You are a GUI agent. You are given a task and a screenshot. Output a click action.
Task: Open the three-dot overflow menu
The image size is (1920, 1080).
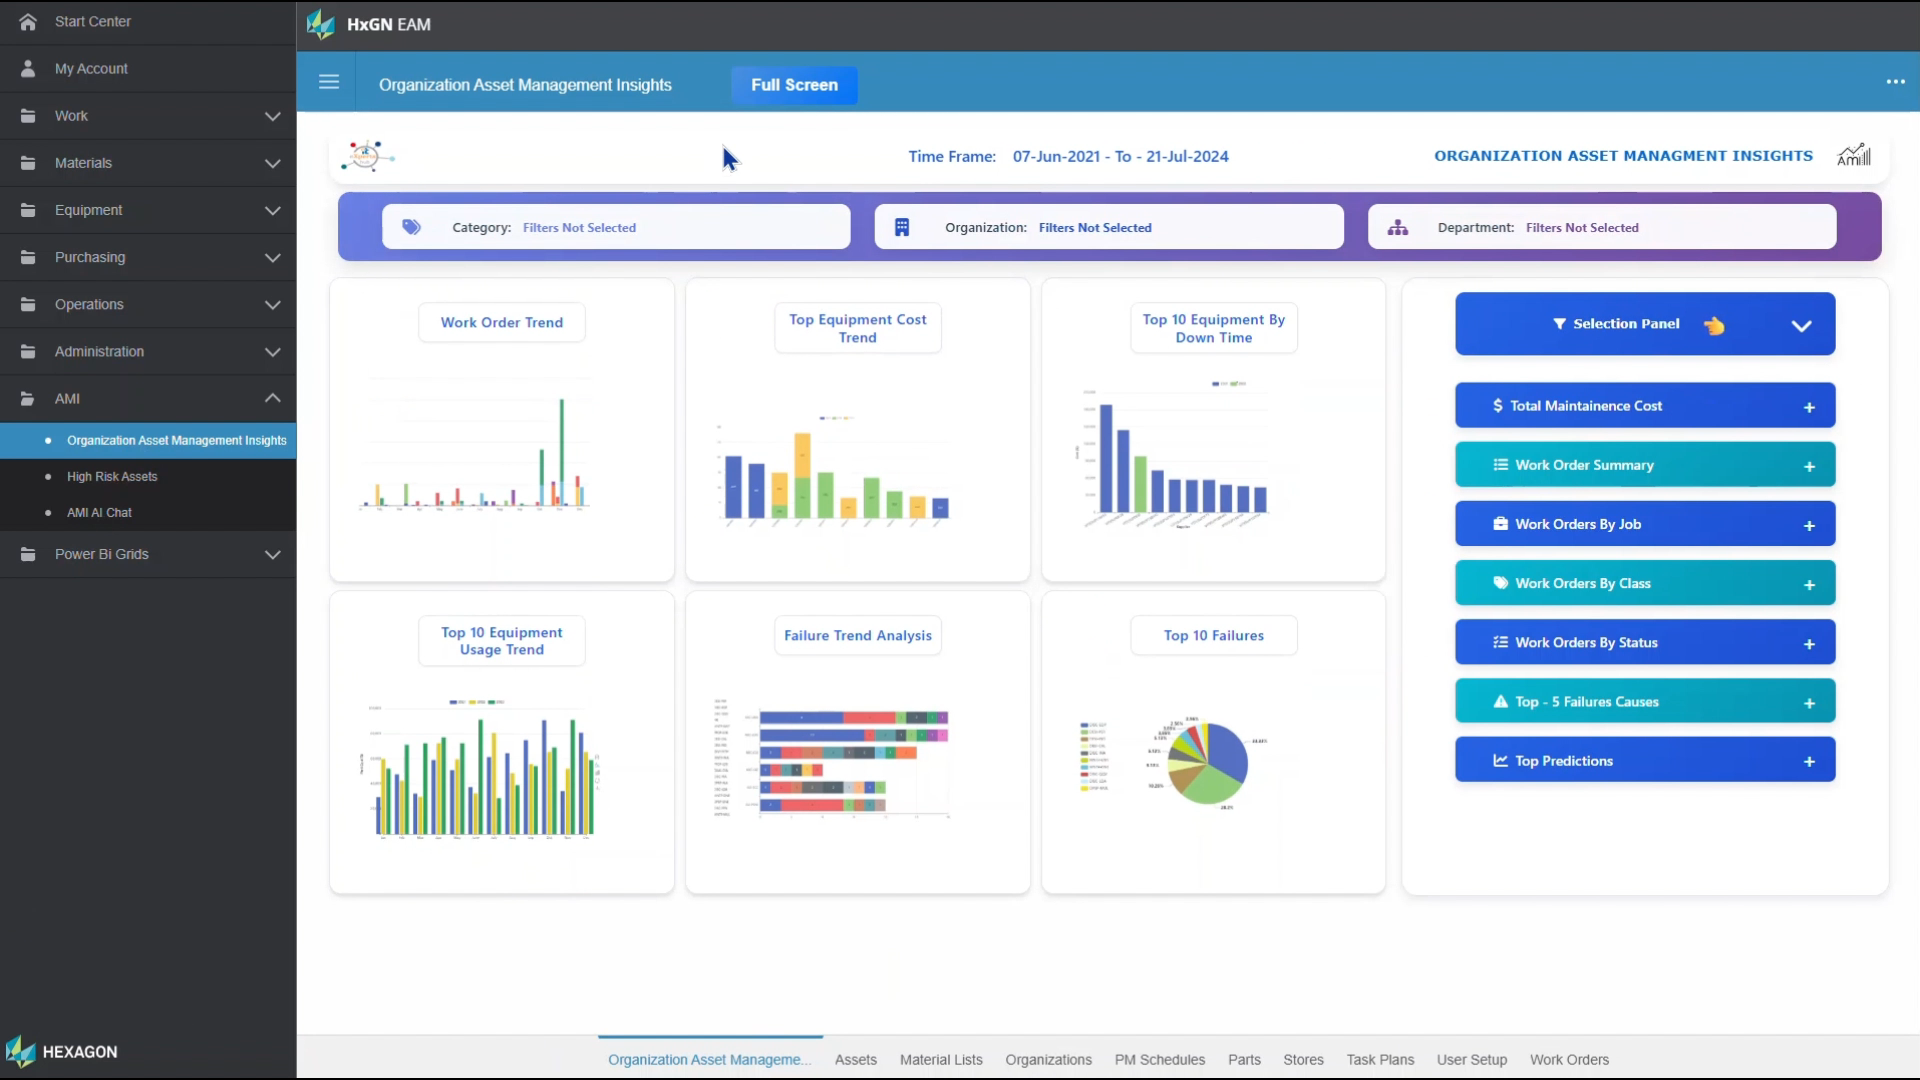point(1896,81)
